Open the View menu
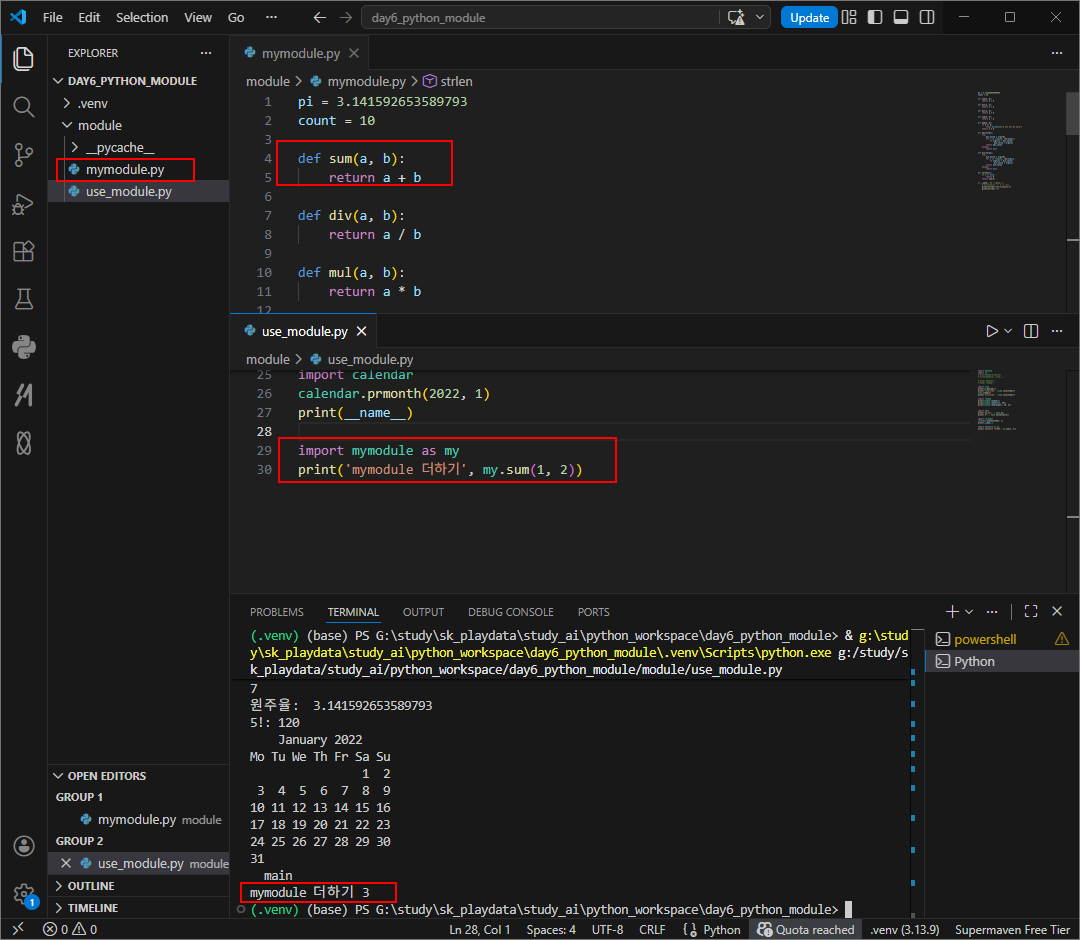Screen dimensions: 1080x940 [198, 17]
